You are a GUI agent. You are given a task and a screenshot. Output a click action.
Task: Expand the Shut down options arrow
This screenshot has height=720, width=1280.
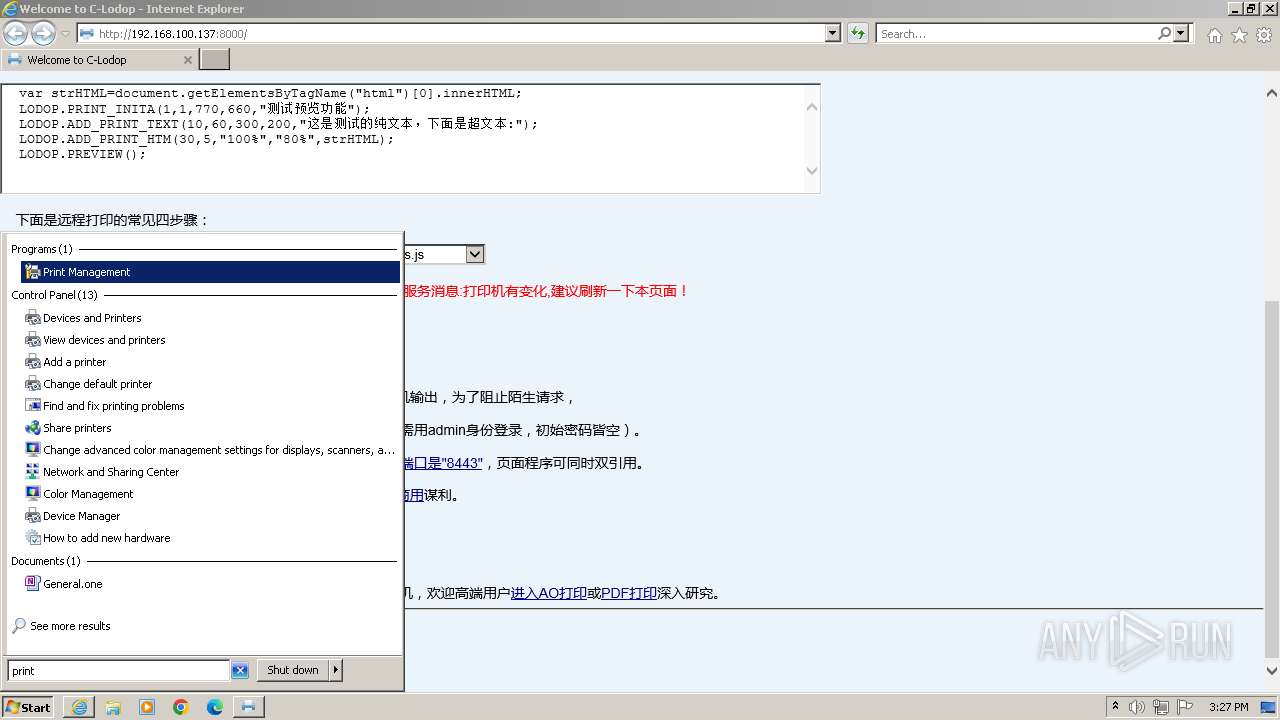(x=336, y=670)
